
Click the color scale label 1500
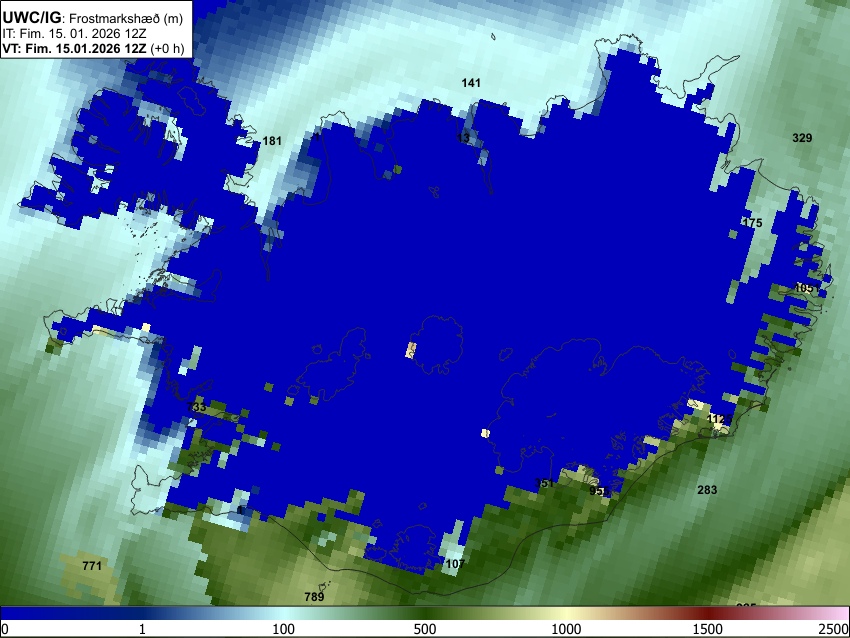(708, 629)
